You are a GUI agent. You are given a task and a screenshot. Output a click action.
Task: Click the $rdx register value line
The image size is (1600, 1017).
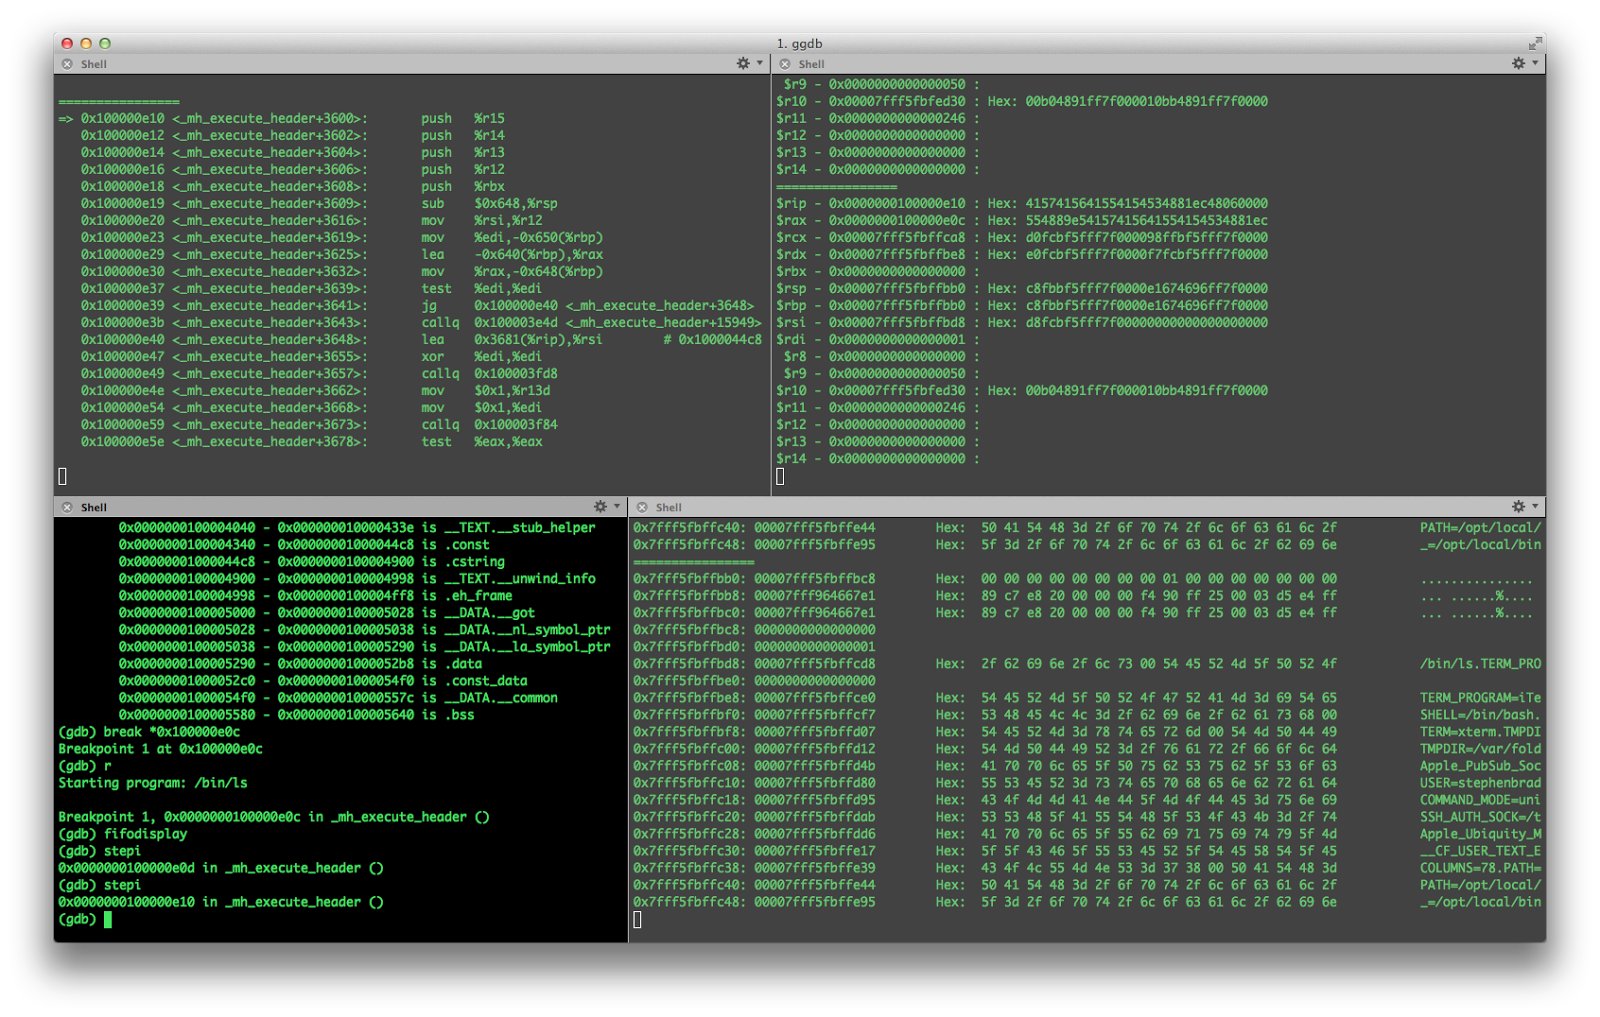[x=1022, y=255]
